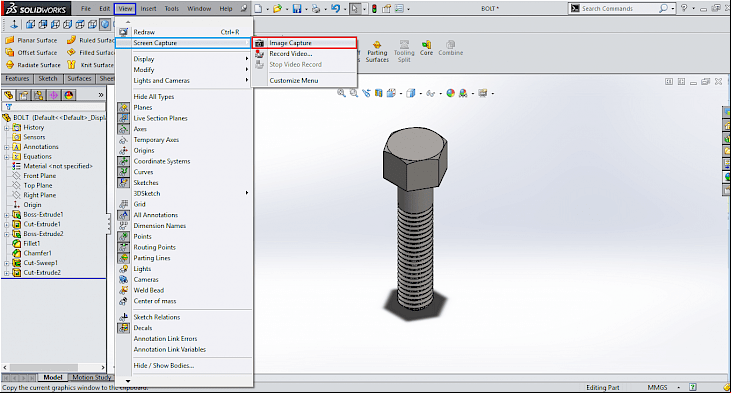This screenshot has width=731, height=393.
Task: Expand hidden manager tabs chevron
Action: tap(101, 95)
